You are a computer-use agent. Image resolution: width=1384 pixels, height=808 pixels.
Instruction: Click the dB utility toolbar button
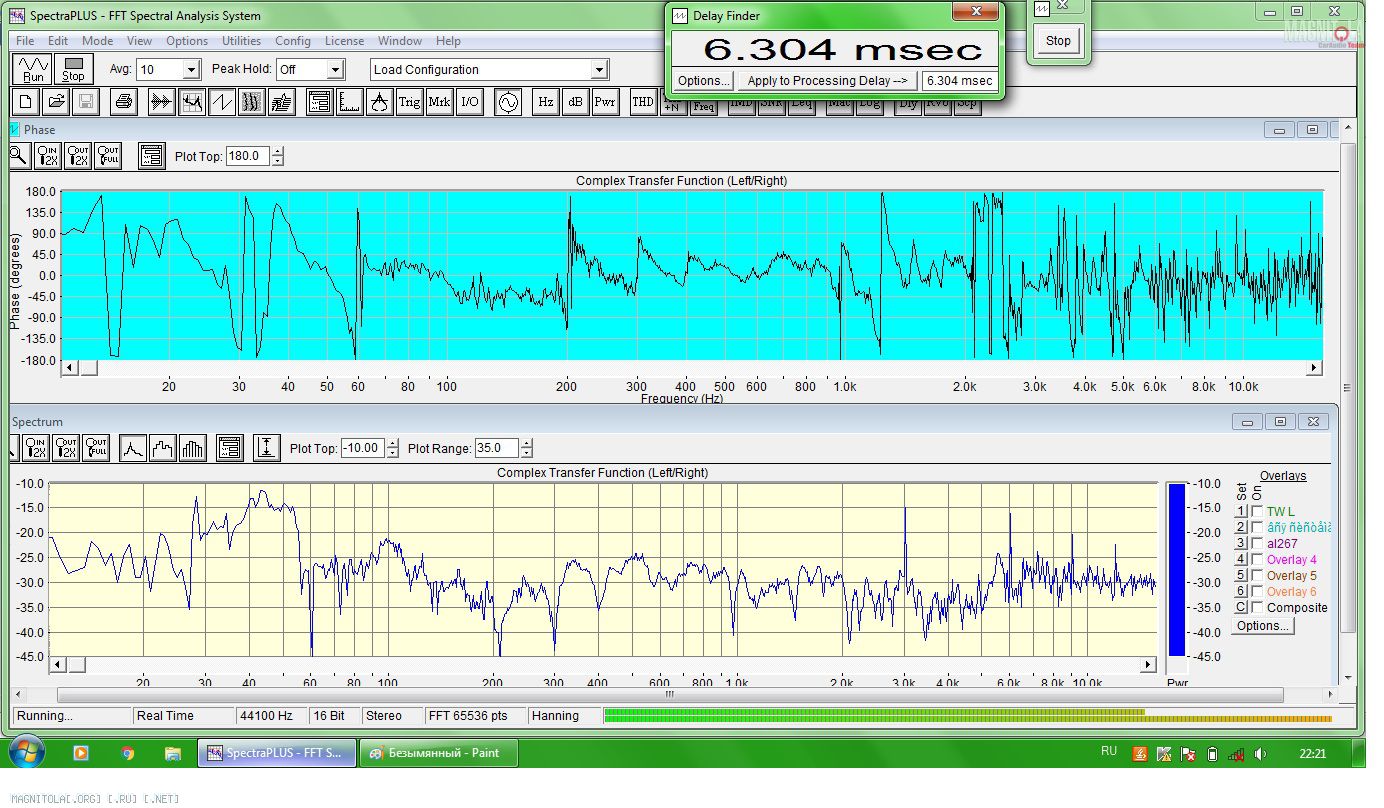575,101
